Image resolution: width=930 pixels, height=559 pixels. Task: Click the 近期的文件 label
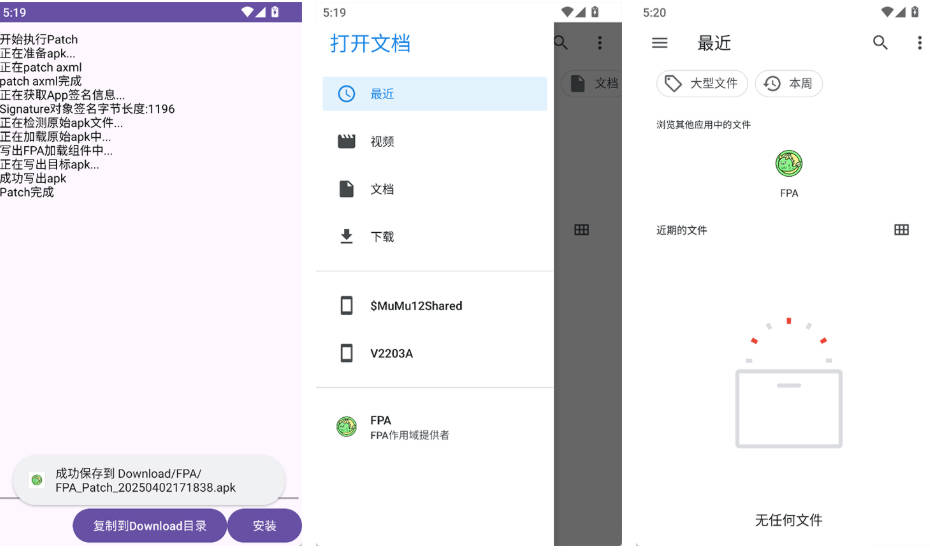tap(681, 230)
